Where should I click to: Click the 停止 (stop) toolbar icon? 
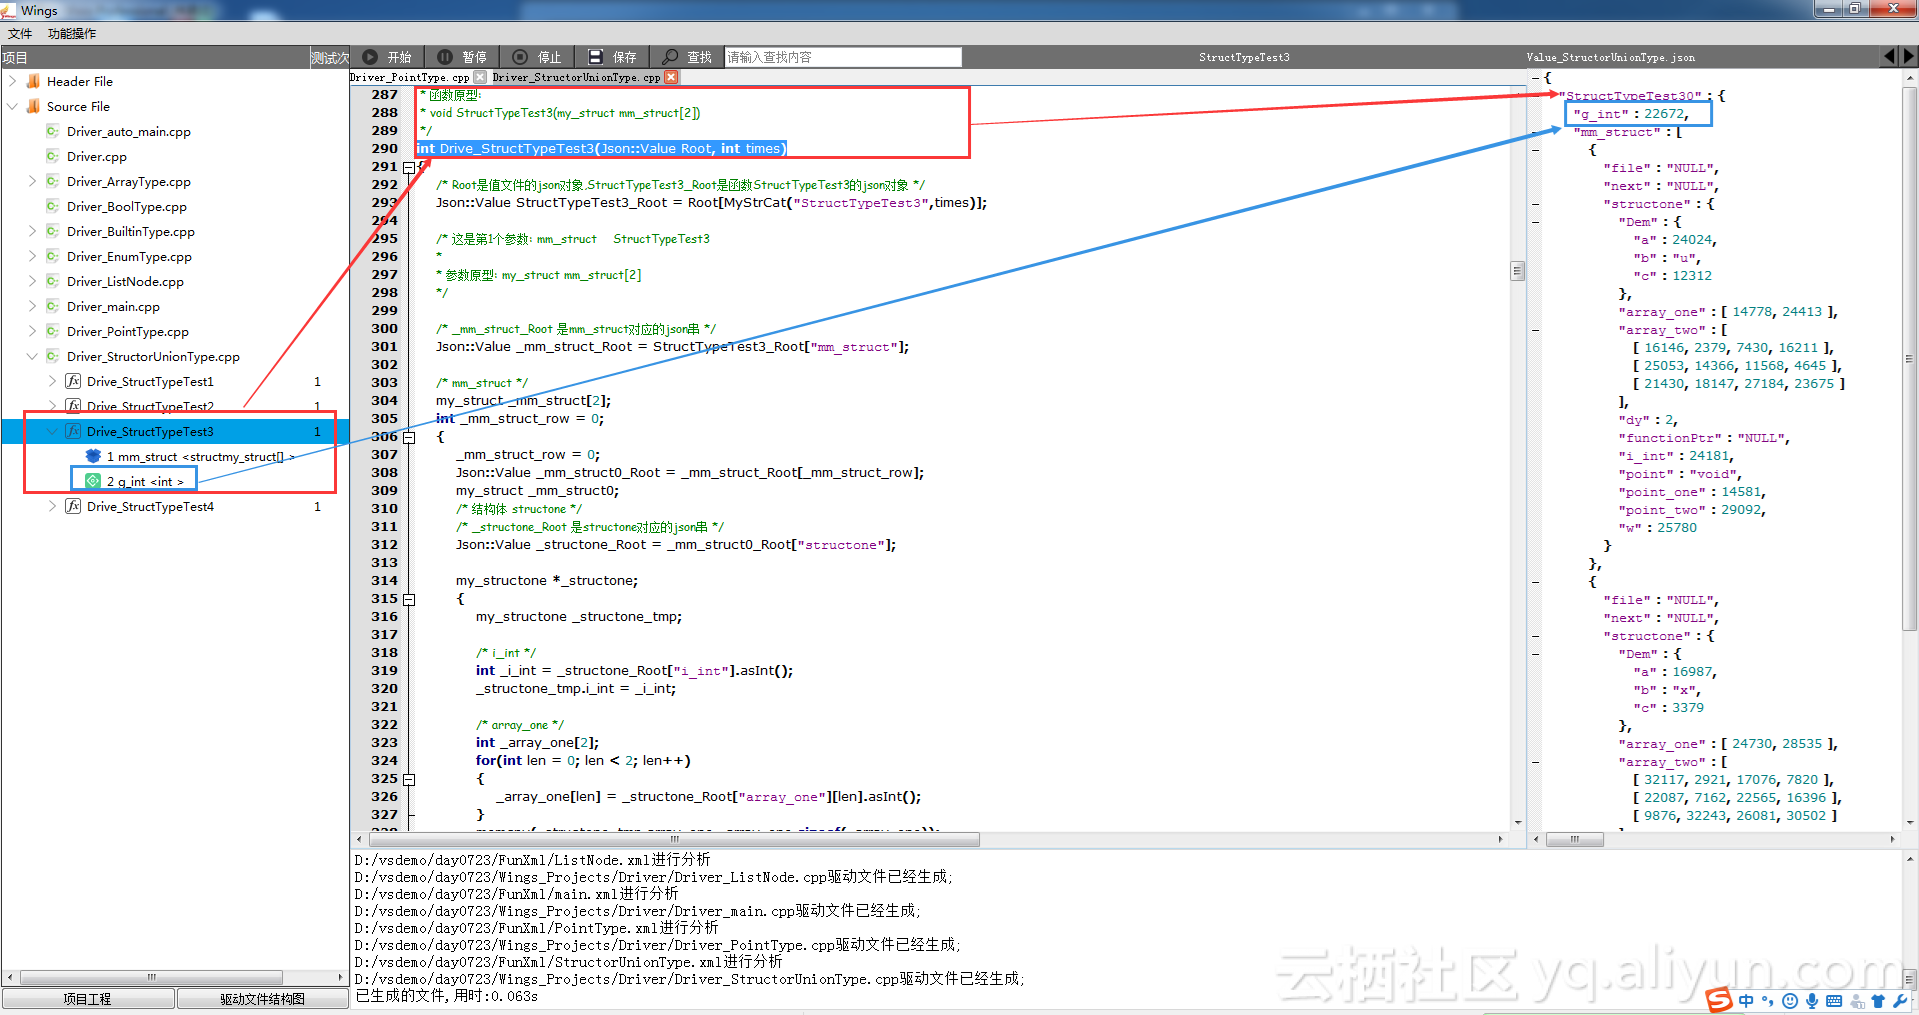click(520, 57)
